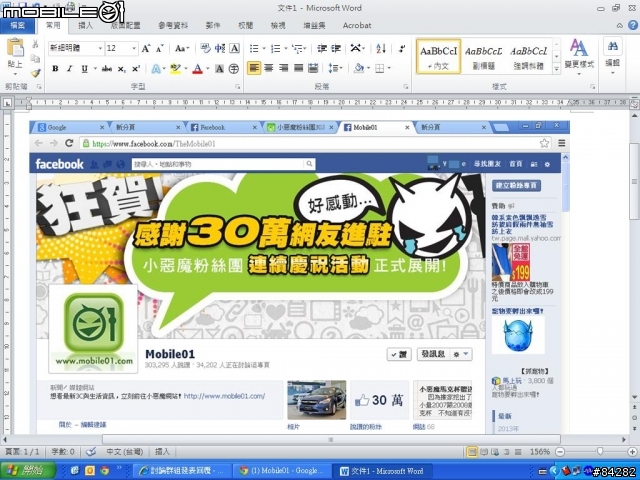Click the Cut scissors icon
The width and height of the screenshot is (640, 480).
click(35, 44)
